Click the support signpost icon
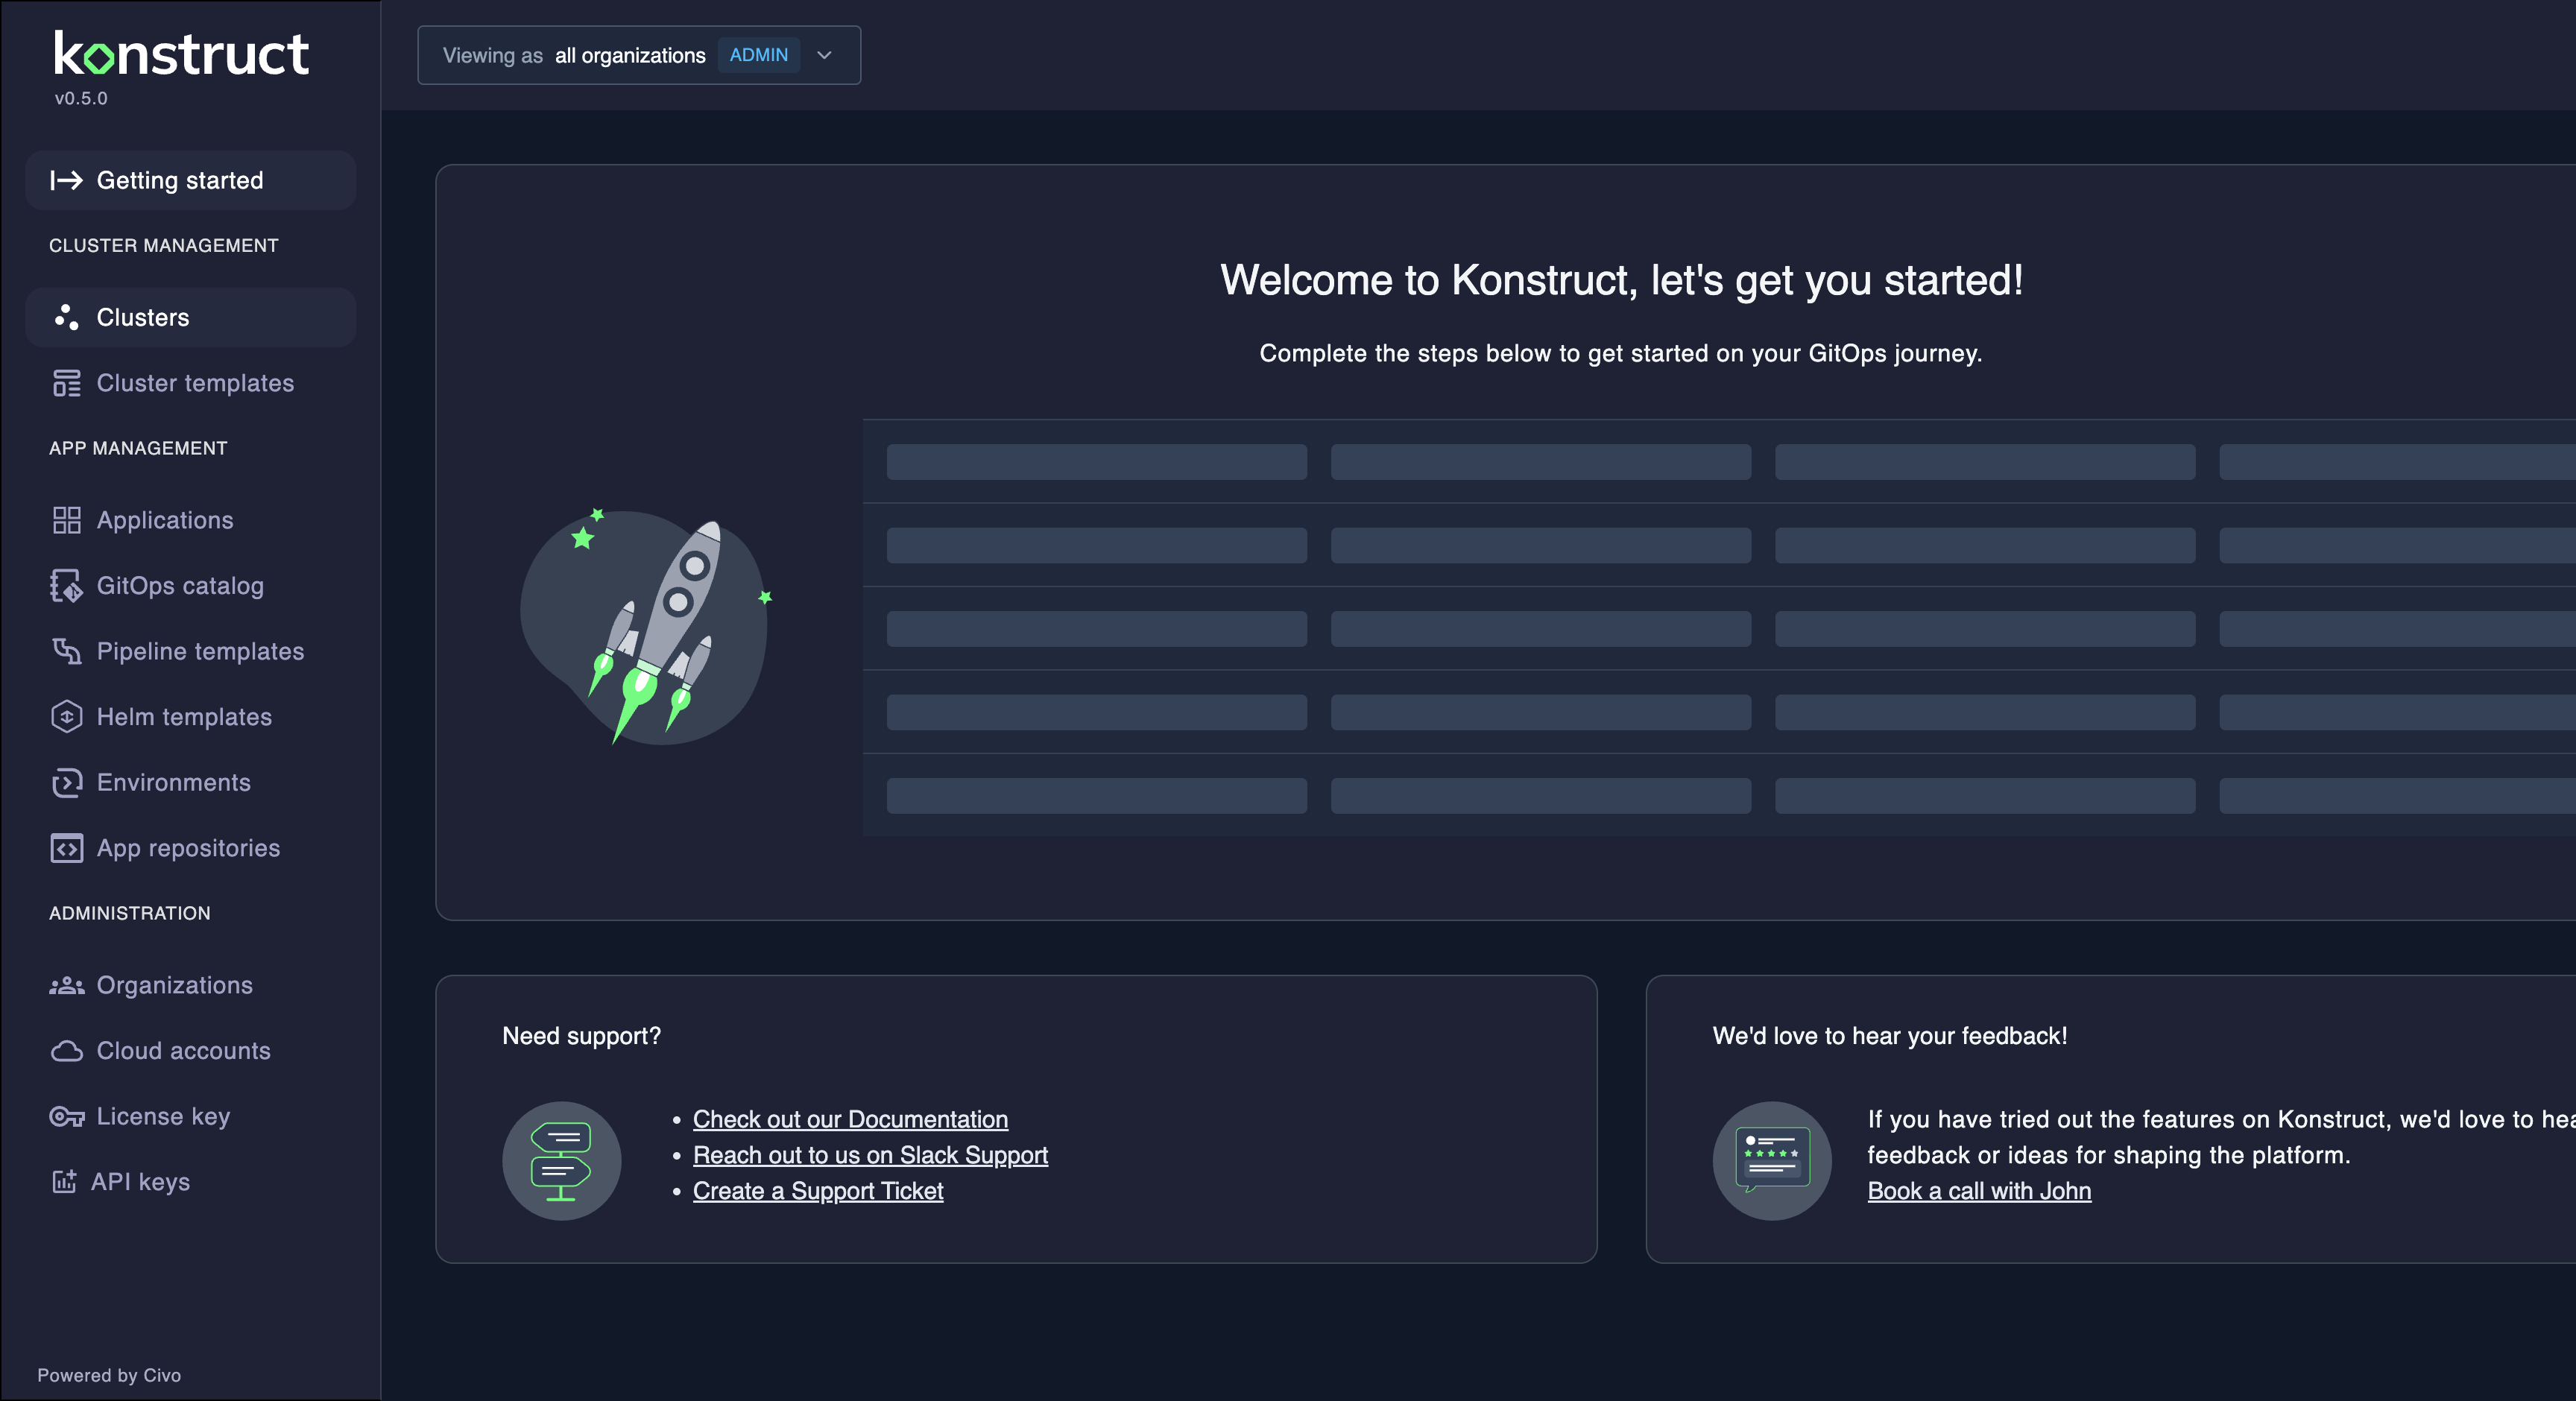The image size is (2576, 1401). [x=561, y=1161]
